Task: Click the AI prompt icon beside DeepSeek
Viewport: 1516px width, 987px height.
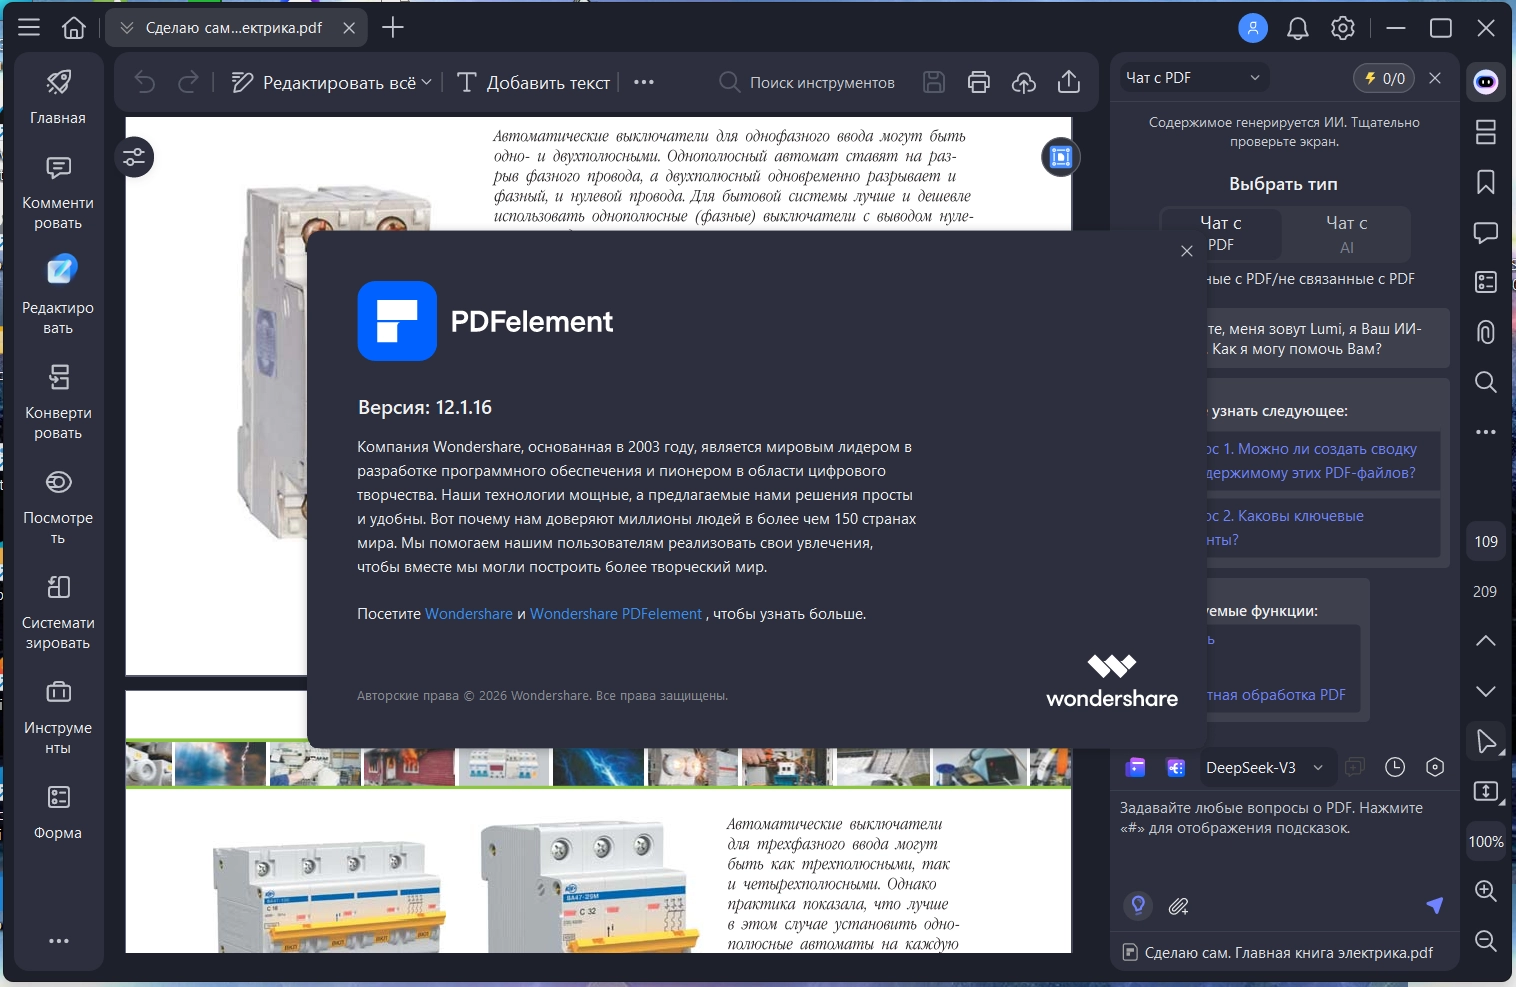Action: click(x=1176, y=767)
